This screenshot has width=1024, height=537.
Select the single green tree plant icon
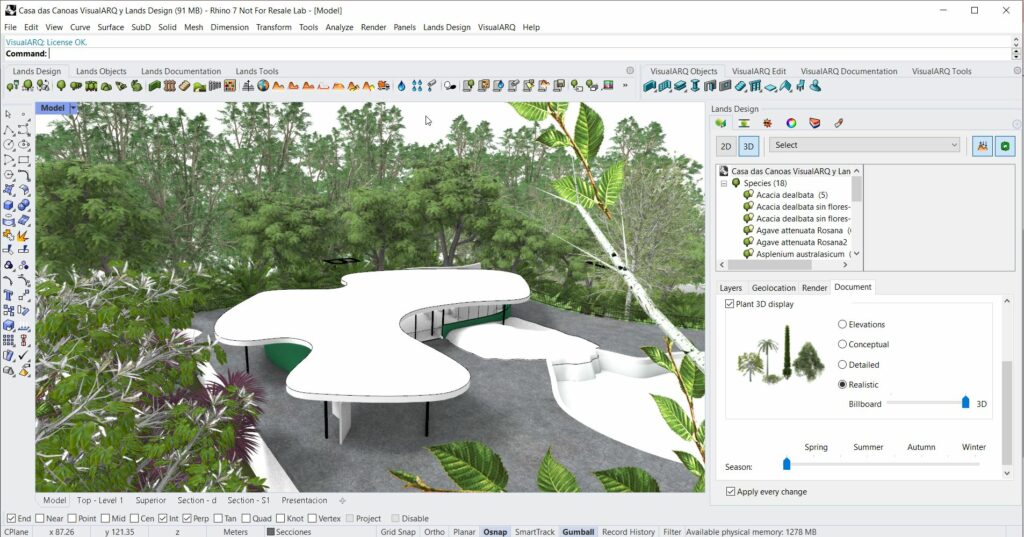(x=61, y=86)
